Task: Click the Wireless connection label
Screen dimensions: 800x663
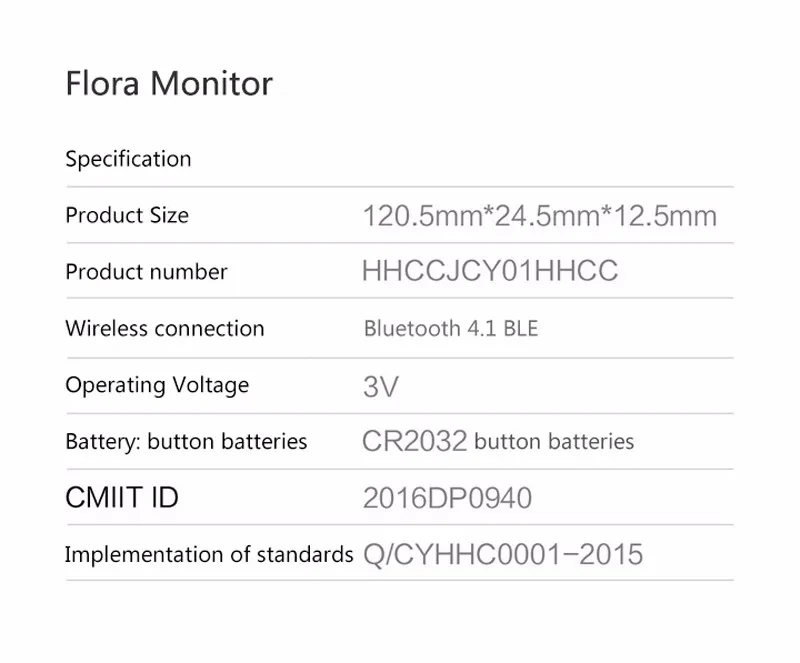Action: tap(165, 328)
